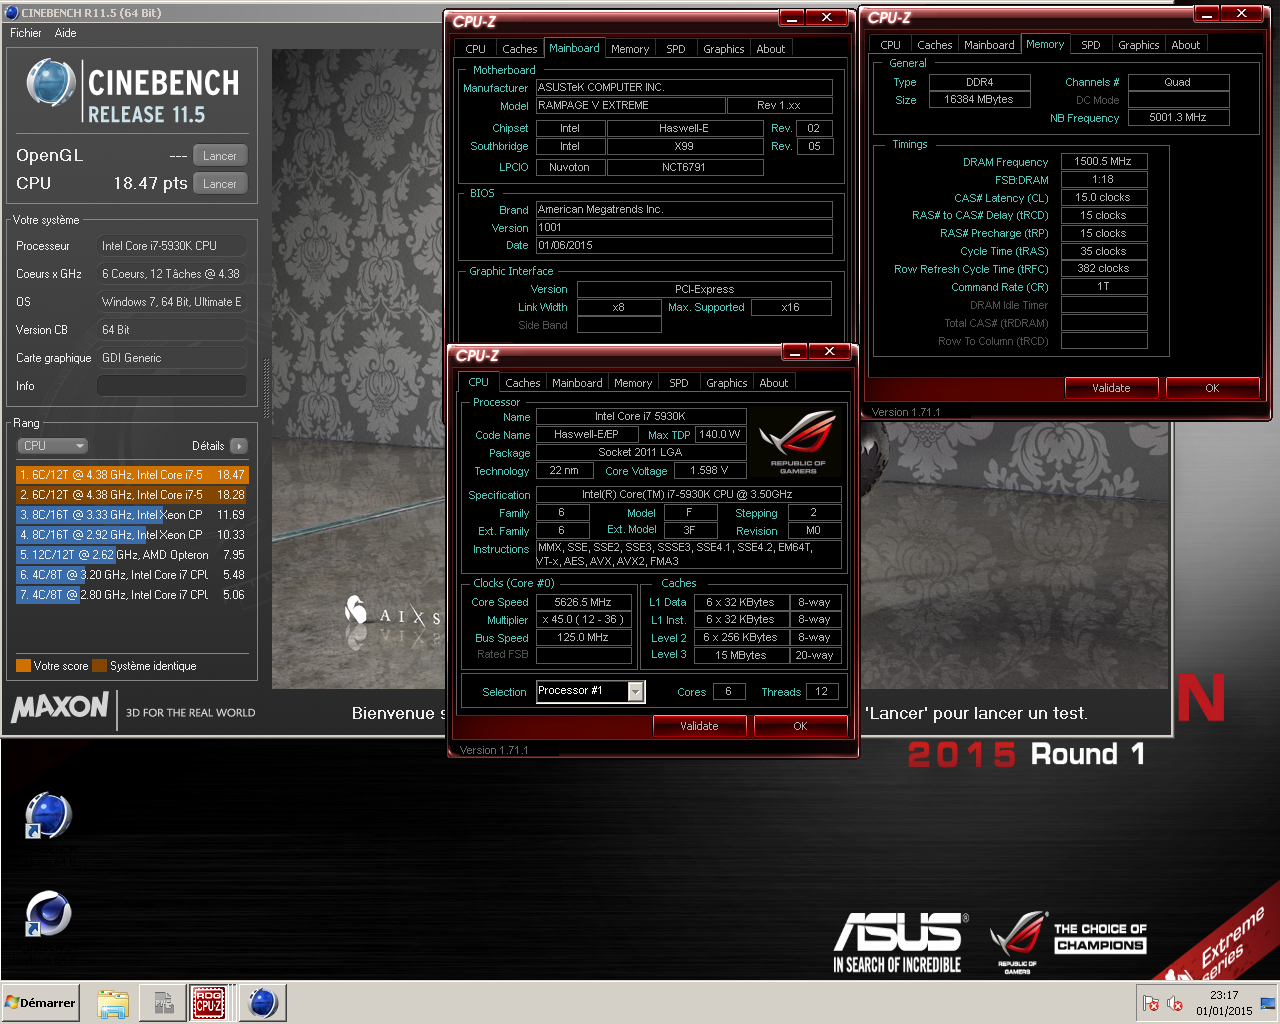The width and height of the screenshot is (1280, 1024).
Task: Open the Fichier menu in Cinebench
Action: pyautogui.click(x=26, y=33)
